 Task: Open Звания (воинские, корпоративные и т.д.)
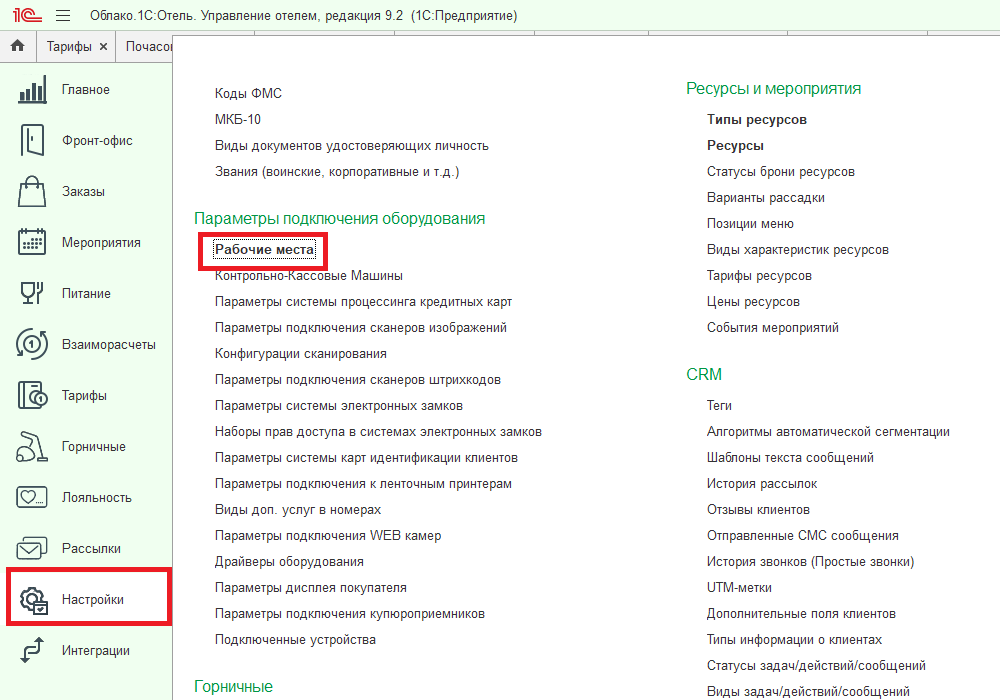point(337,172)
